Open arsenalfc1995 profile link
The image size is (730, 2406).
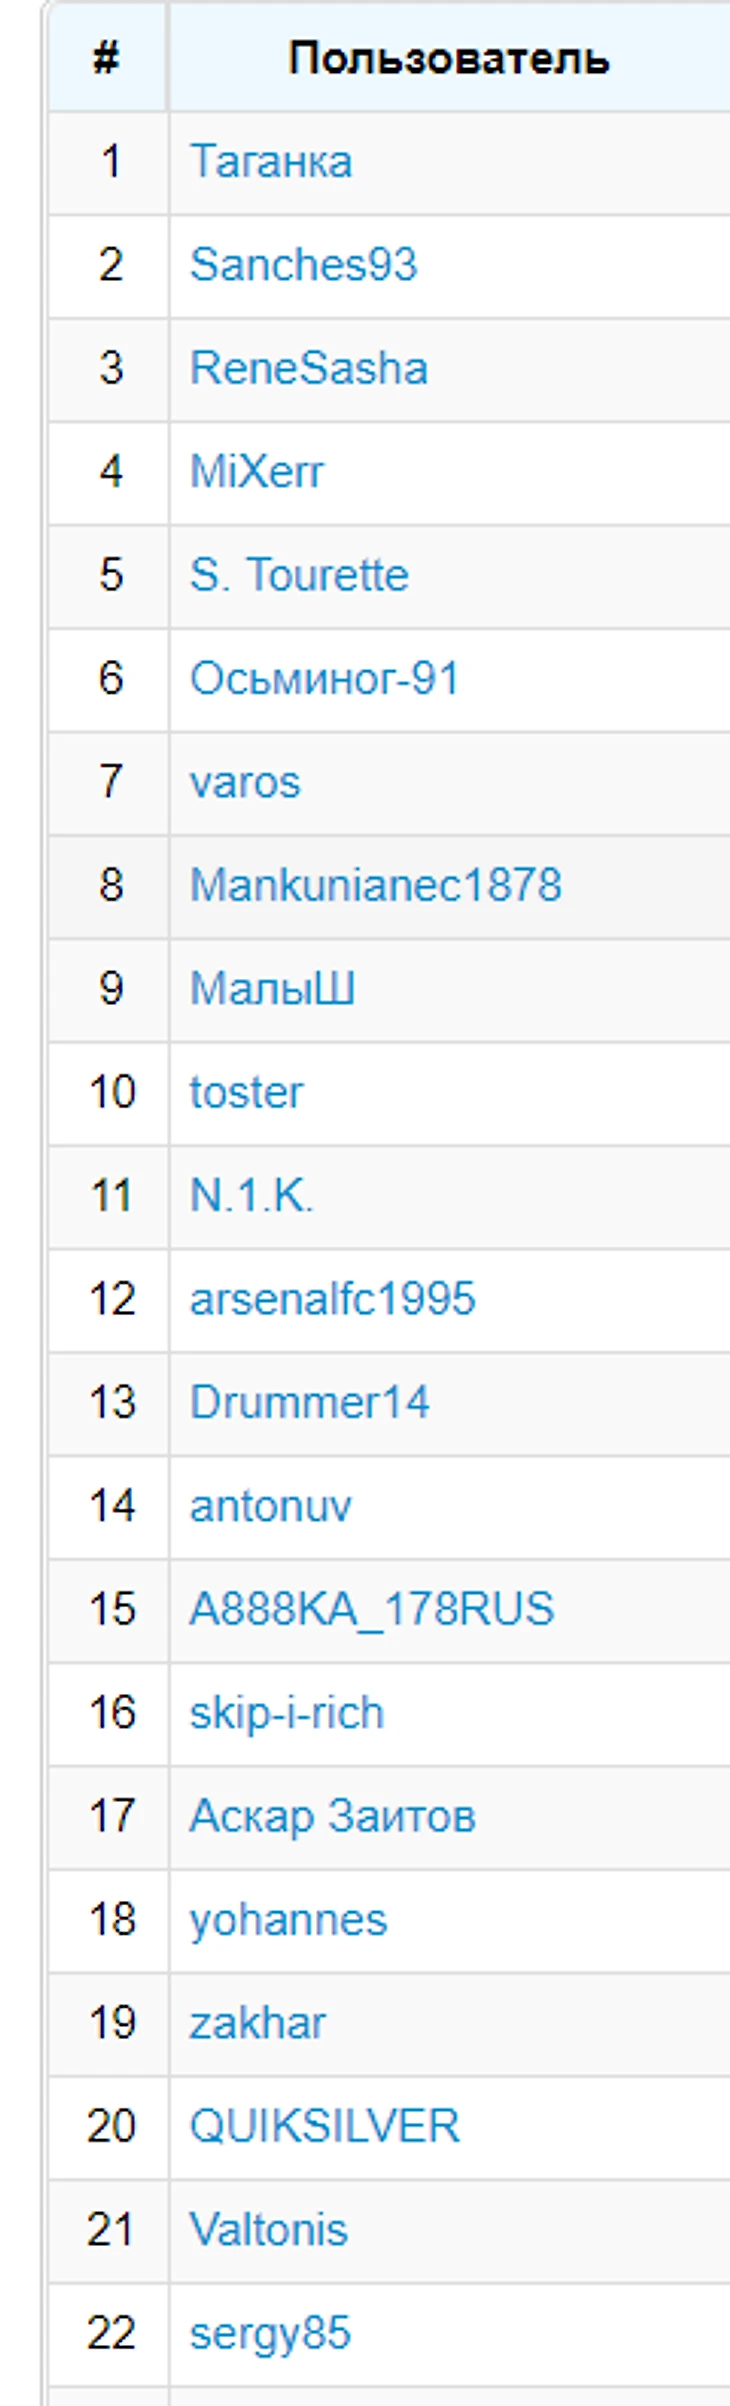tap(333, 1299)
